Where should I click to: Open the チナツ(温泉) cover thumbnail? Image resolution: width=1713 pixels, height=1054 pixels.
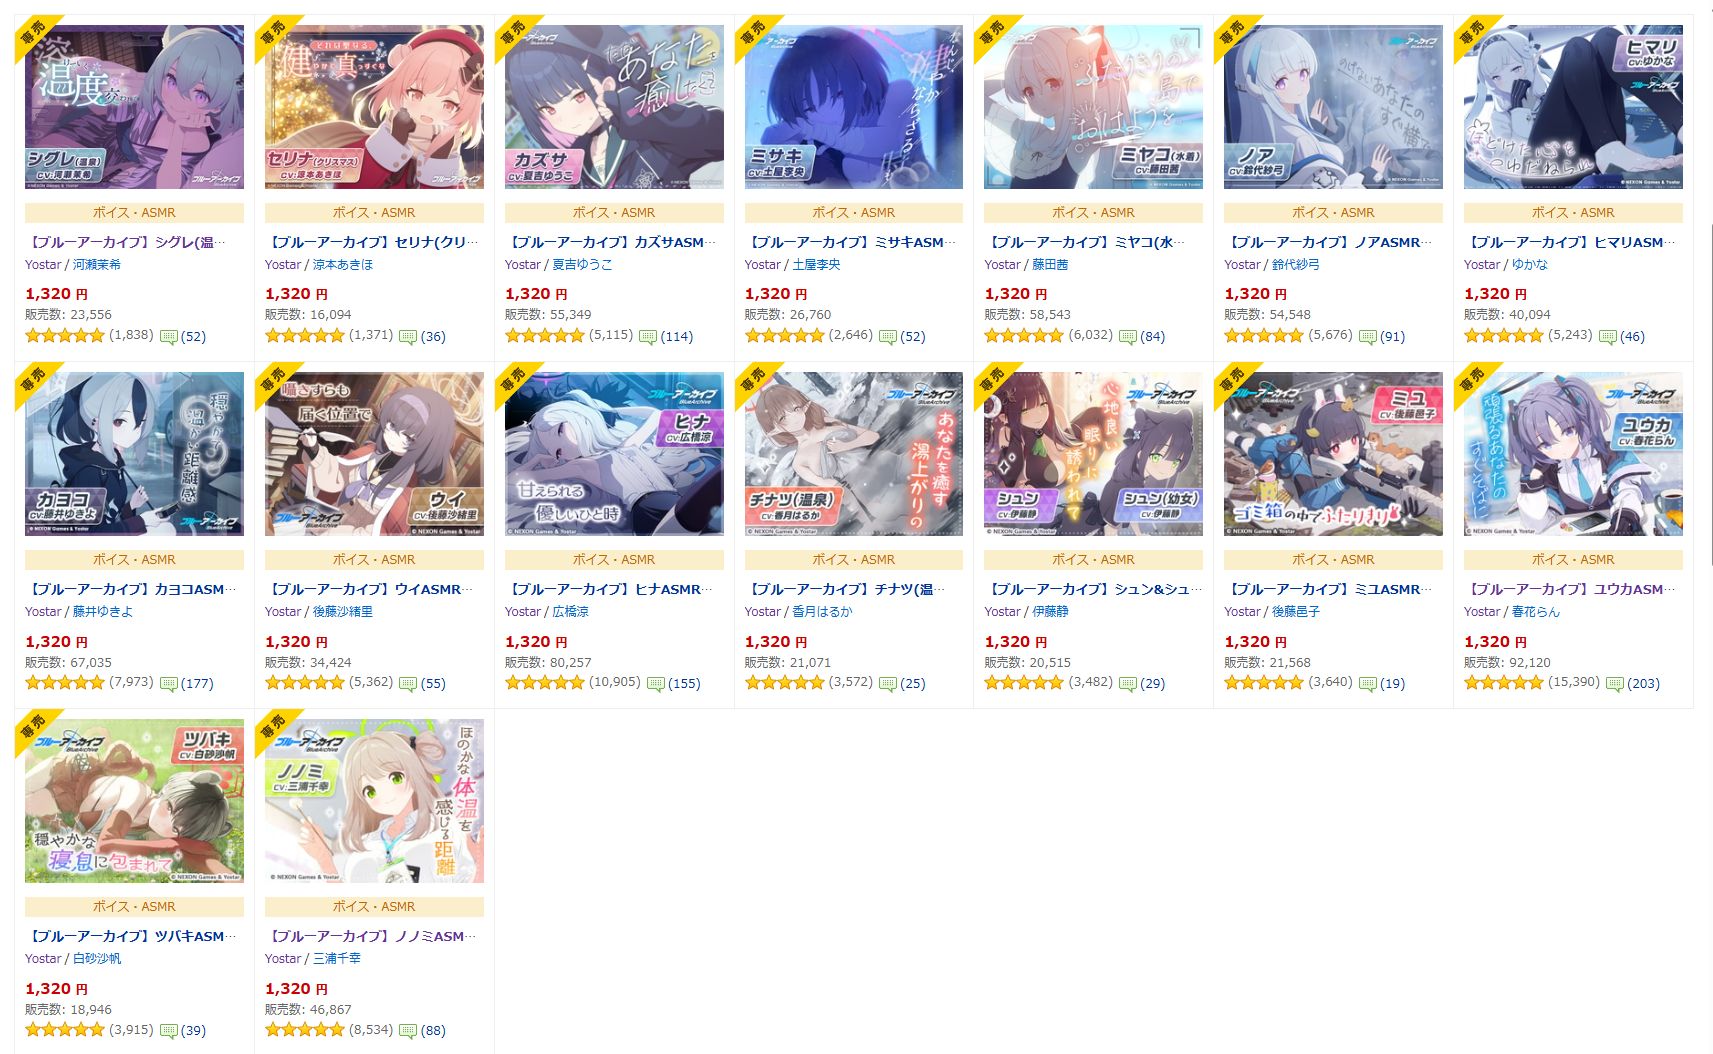(853, 454)
